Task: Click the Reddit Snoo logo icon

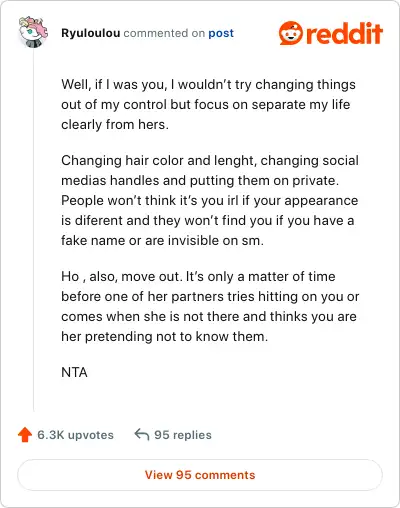Action: point(291,33)
